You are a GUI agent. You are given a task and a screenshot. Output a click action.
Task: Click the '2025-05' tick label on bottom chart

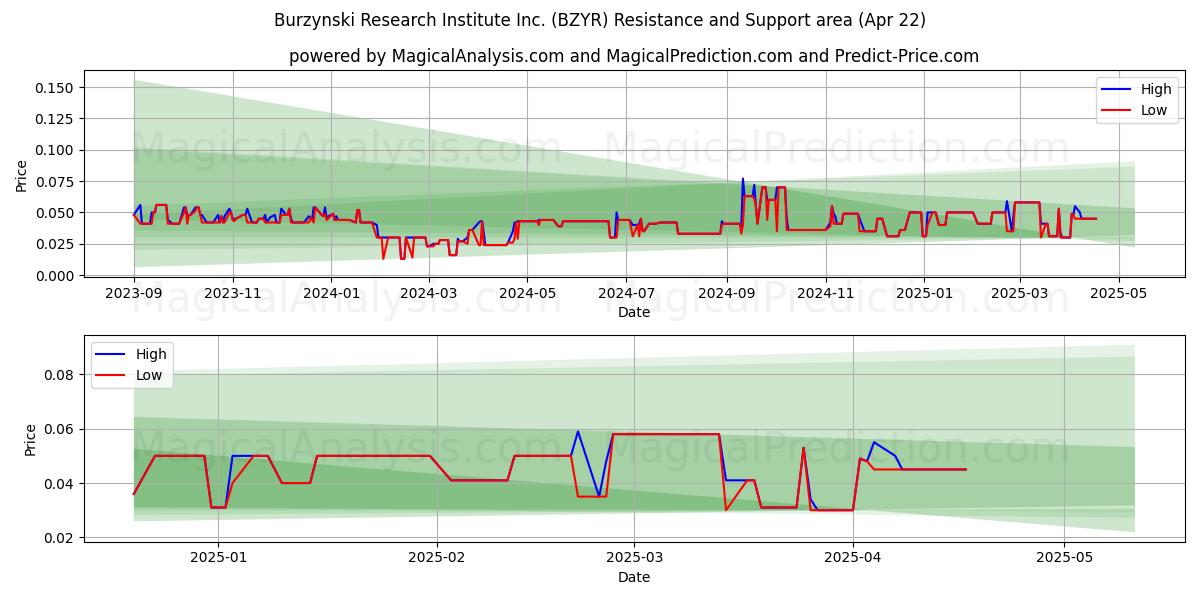[1064, 559]
